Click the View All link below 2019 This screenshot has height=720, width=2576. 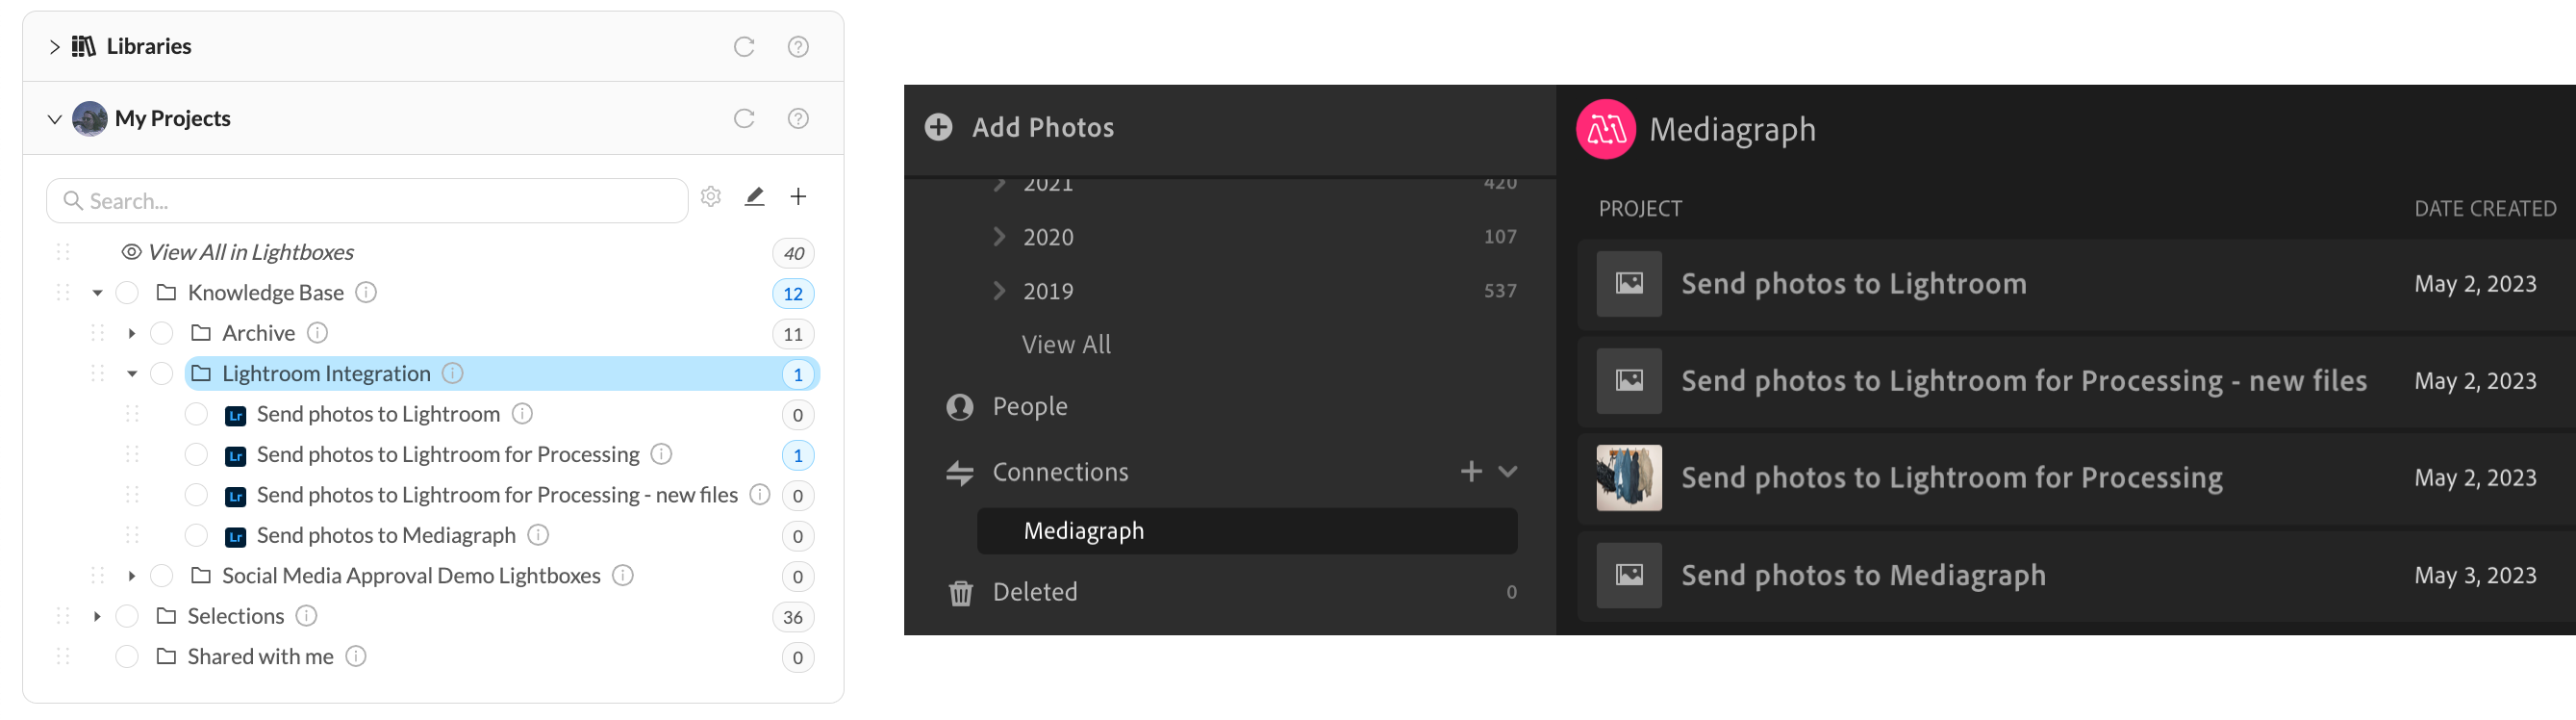[1066, 343]
